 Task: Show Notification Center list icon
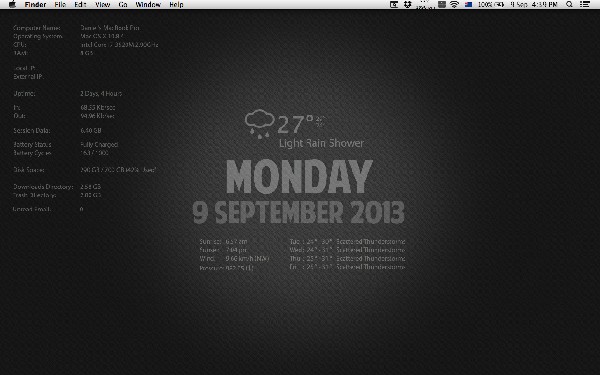coord(585,4)
